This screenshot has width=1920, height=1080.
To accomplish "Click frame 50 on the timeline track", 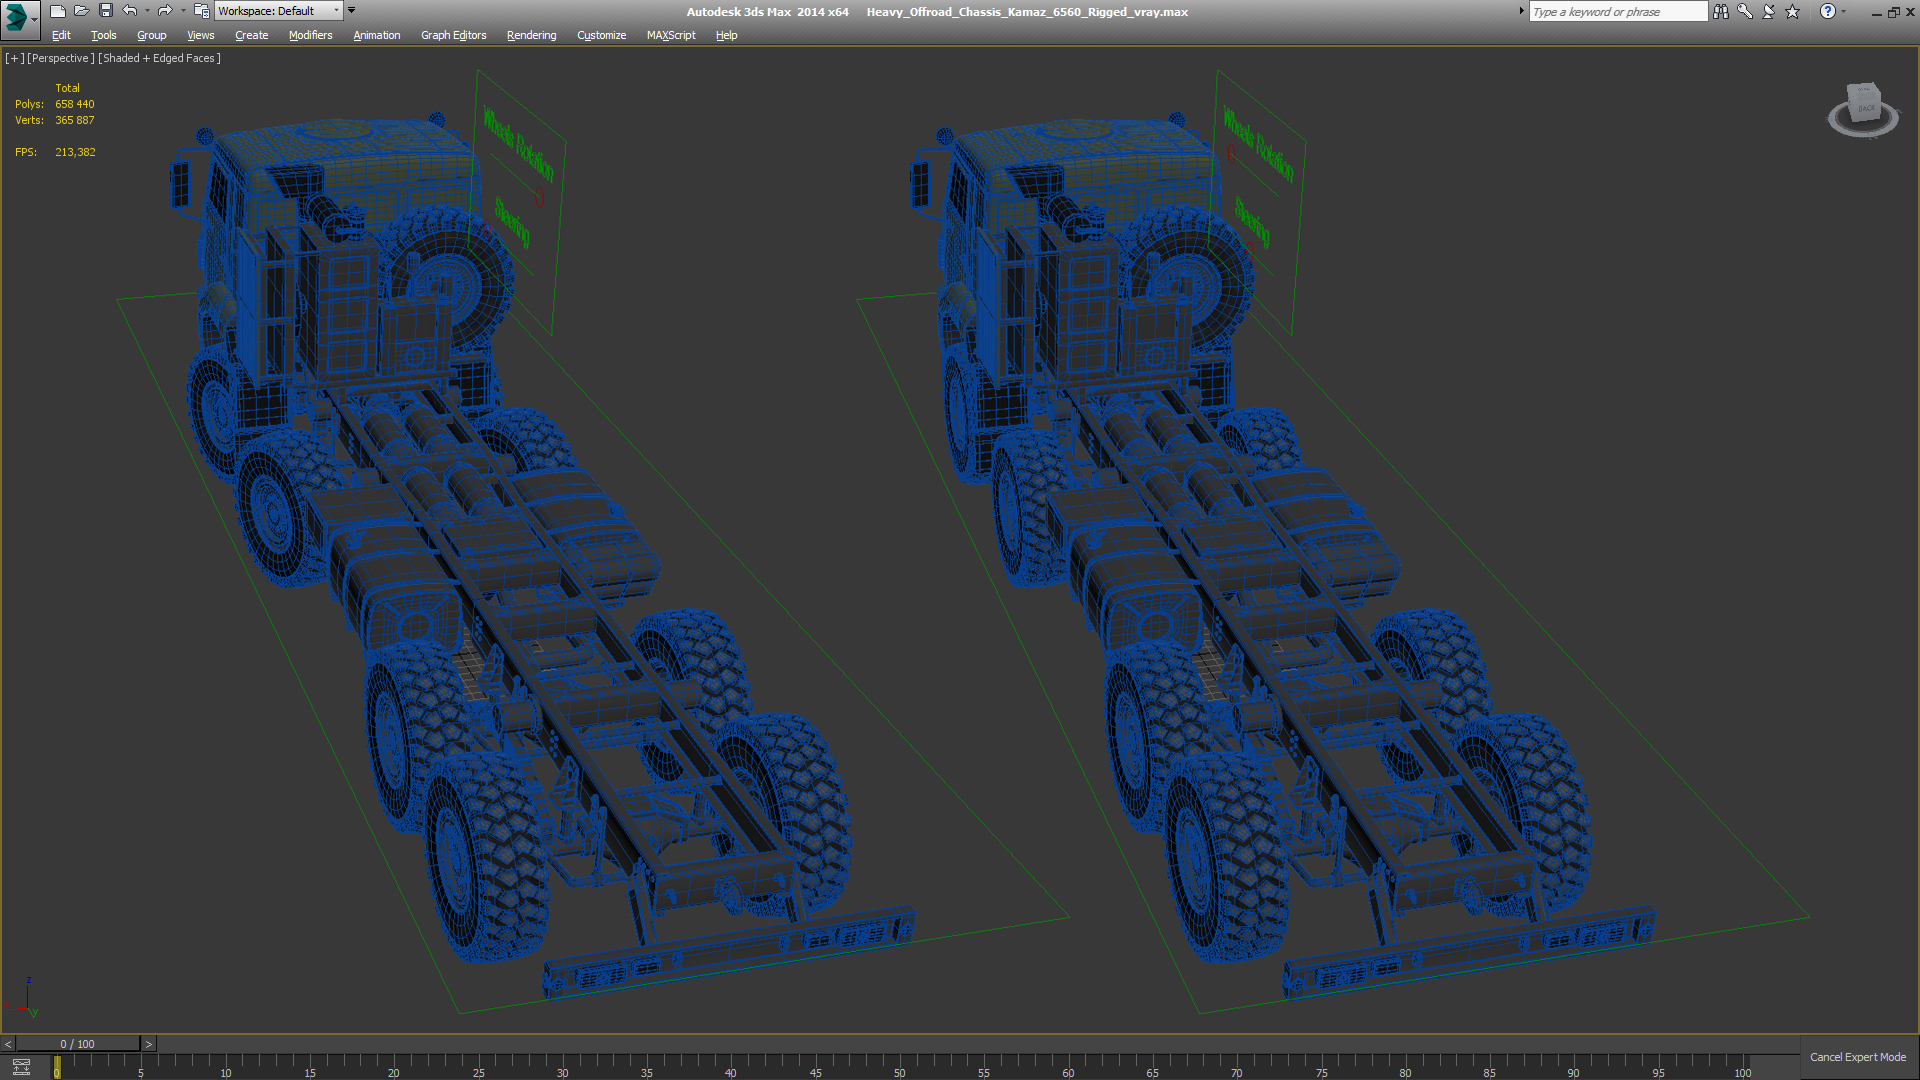I will 900,1067.
